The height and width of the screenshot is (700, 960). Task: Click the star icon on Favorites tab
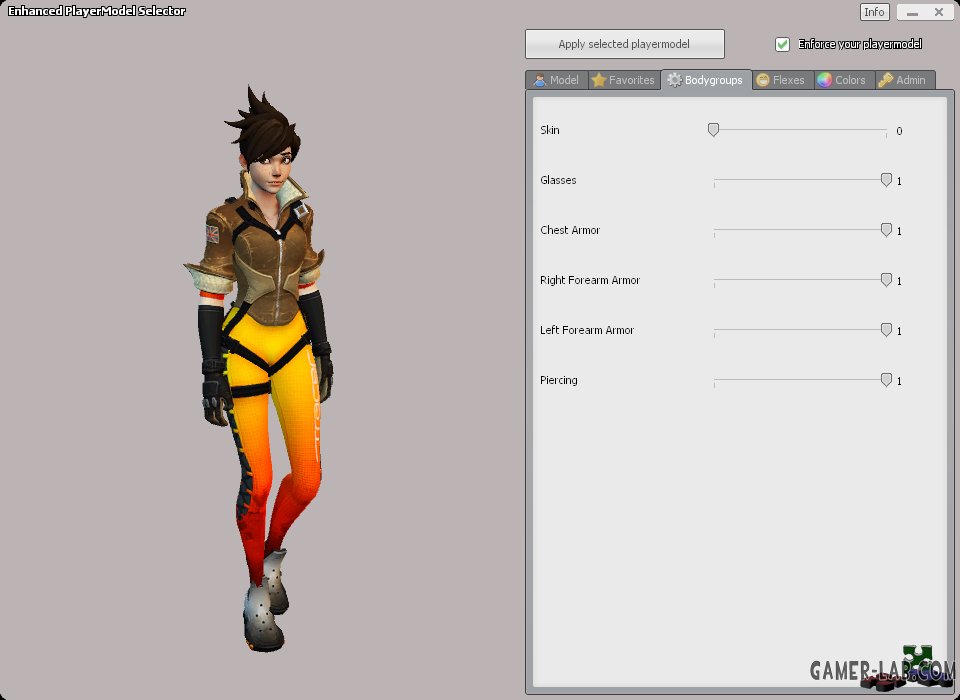click(x=599, y=80)
